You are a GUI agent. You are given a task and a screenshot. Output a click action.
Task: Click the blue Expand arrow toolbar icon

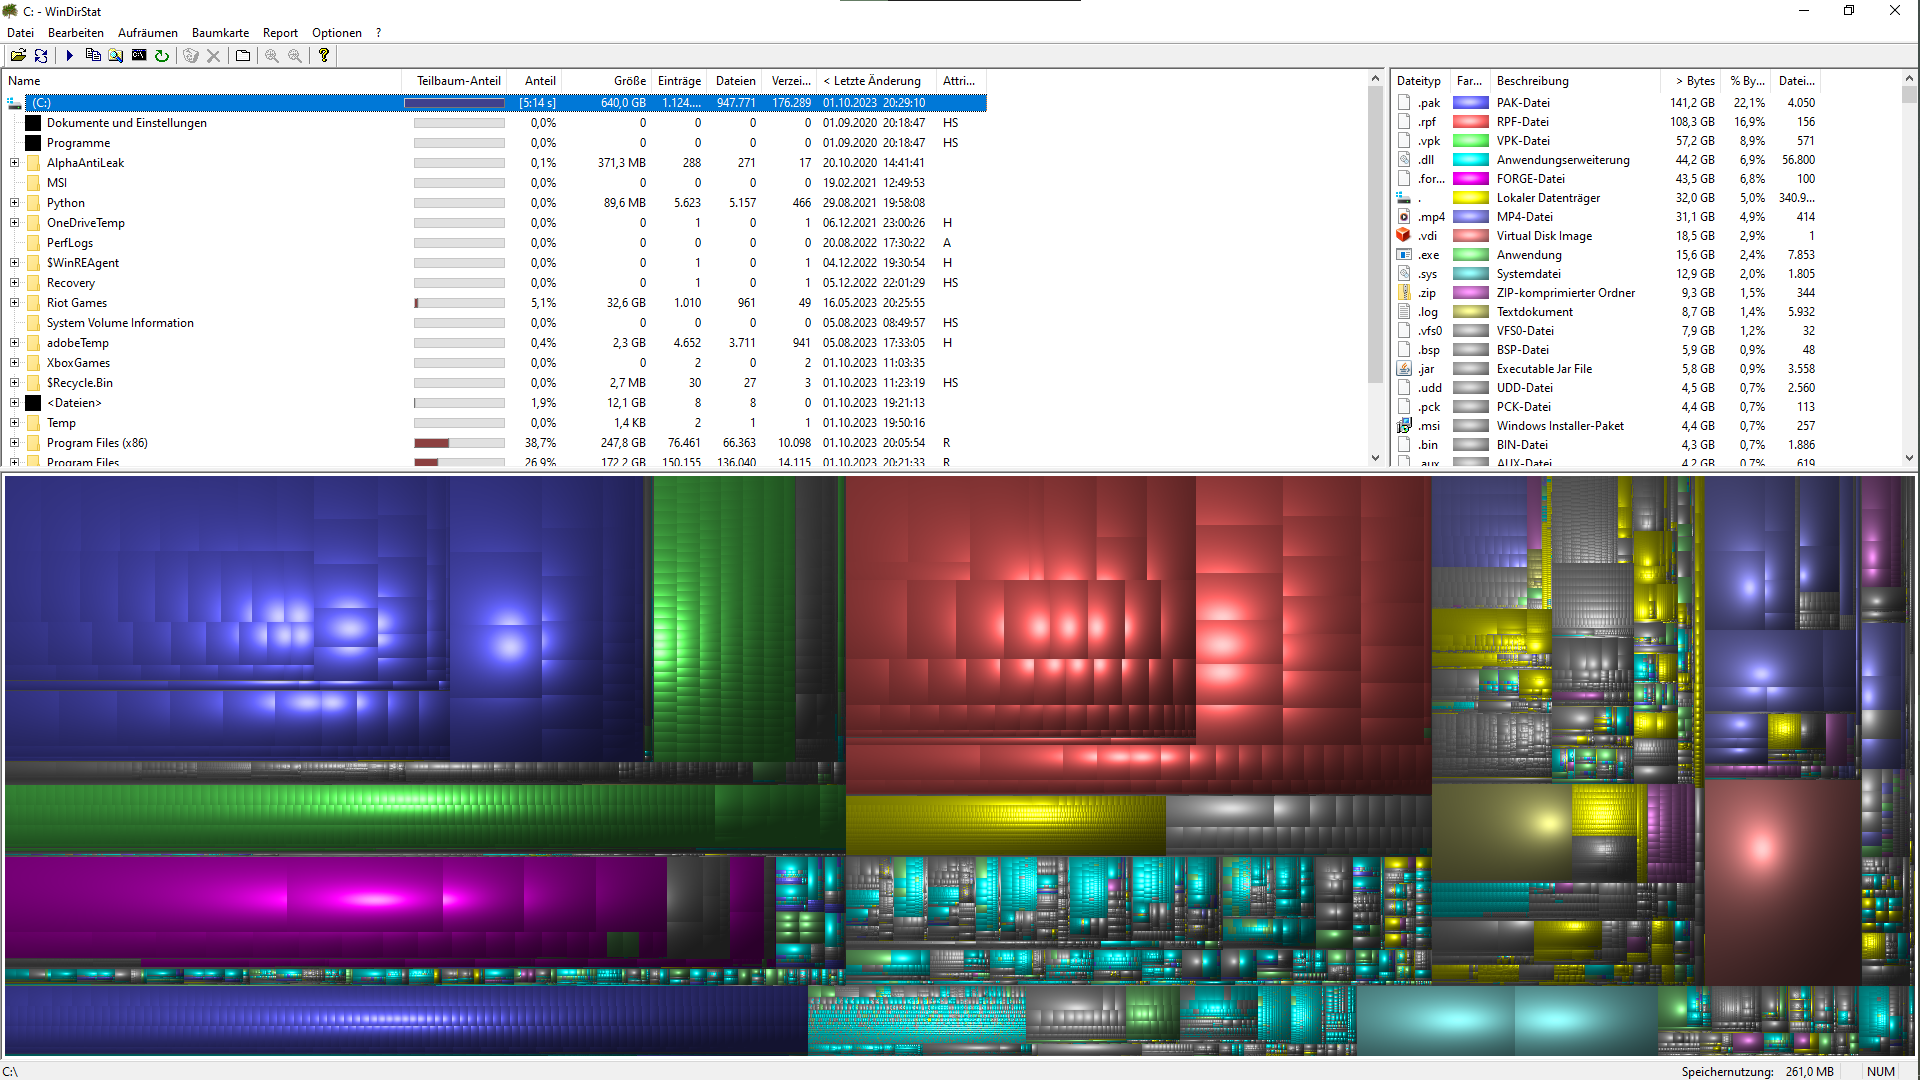click(x=70, y=56)
